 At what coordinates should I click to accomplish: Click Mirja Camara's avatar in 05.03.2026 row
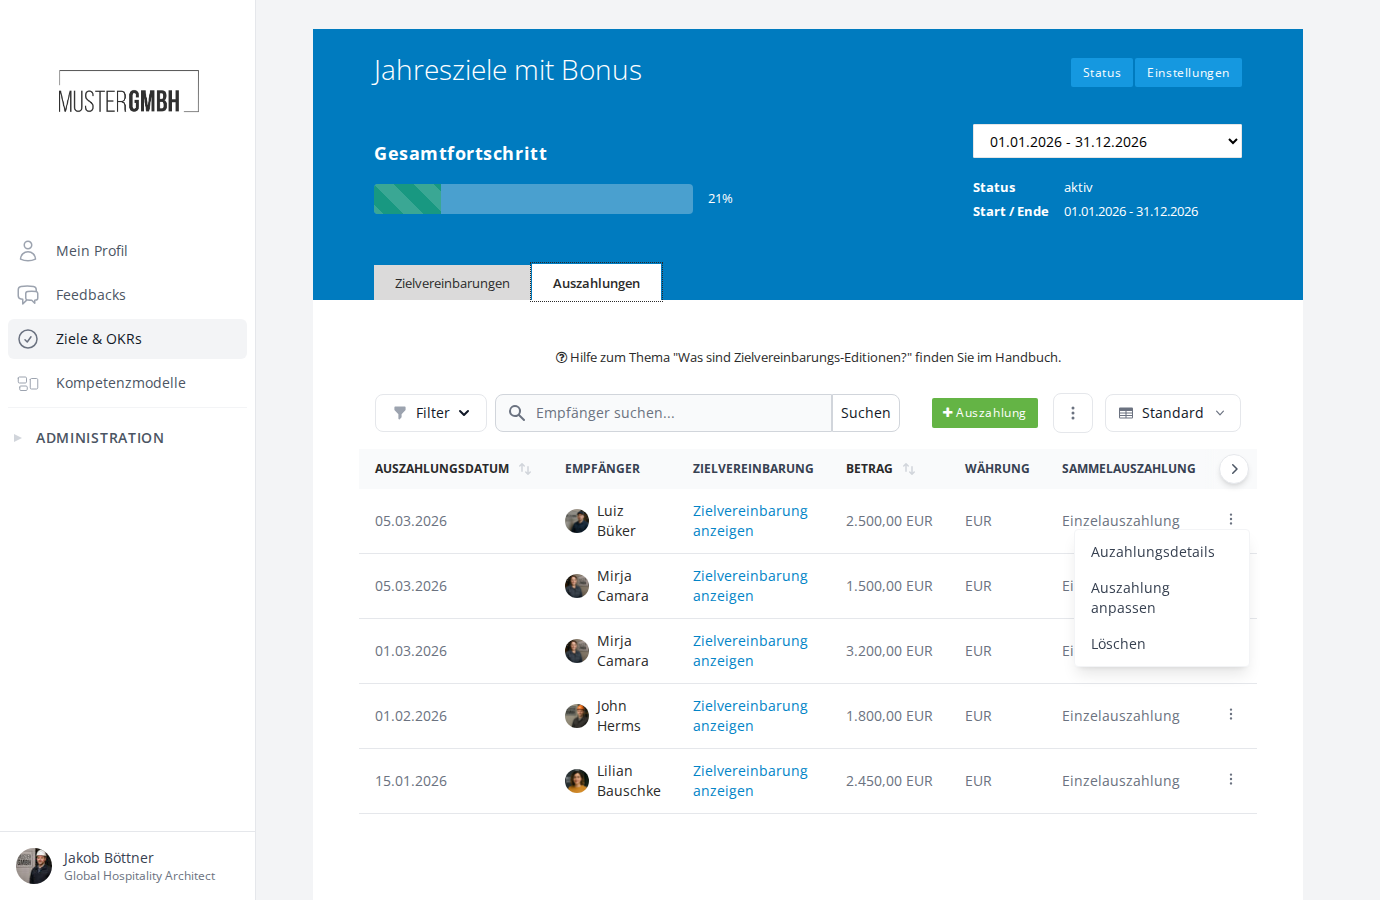click(577, 586)
